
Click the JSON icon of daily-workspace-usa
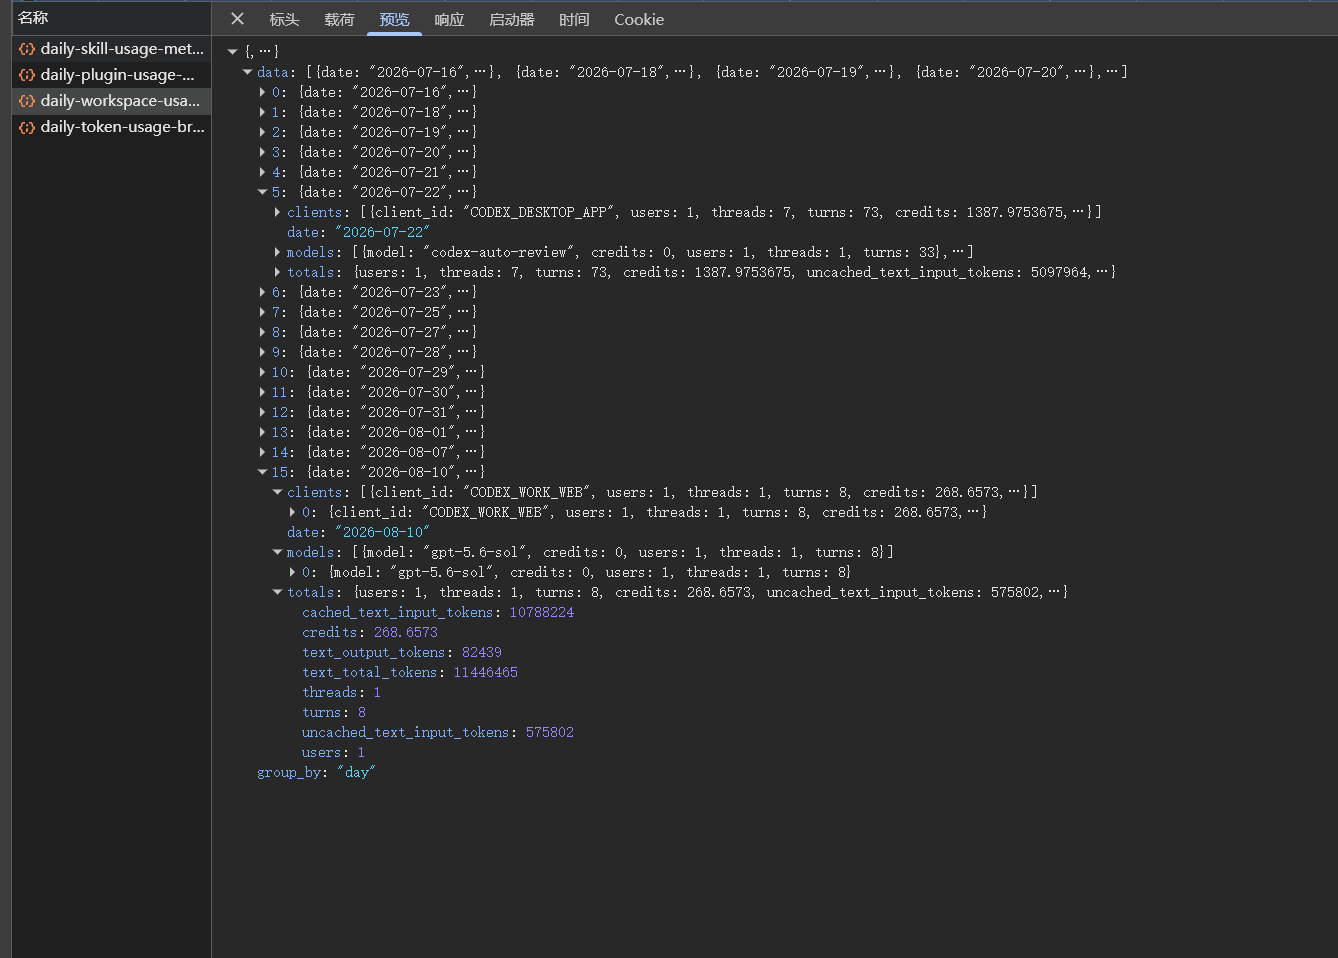pos(27,101)
